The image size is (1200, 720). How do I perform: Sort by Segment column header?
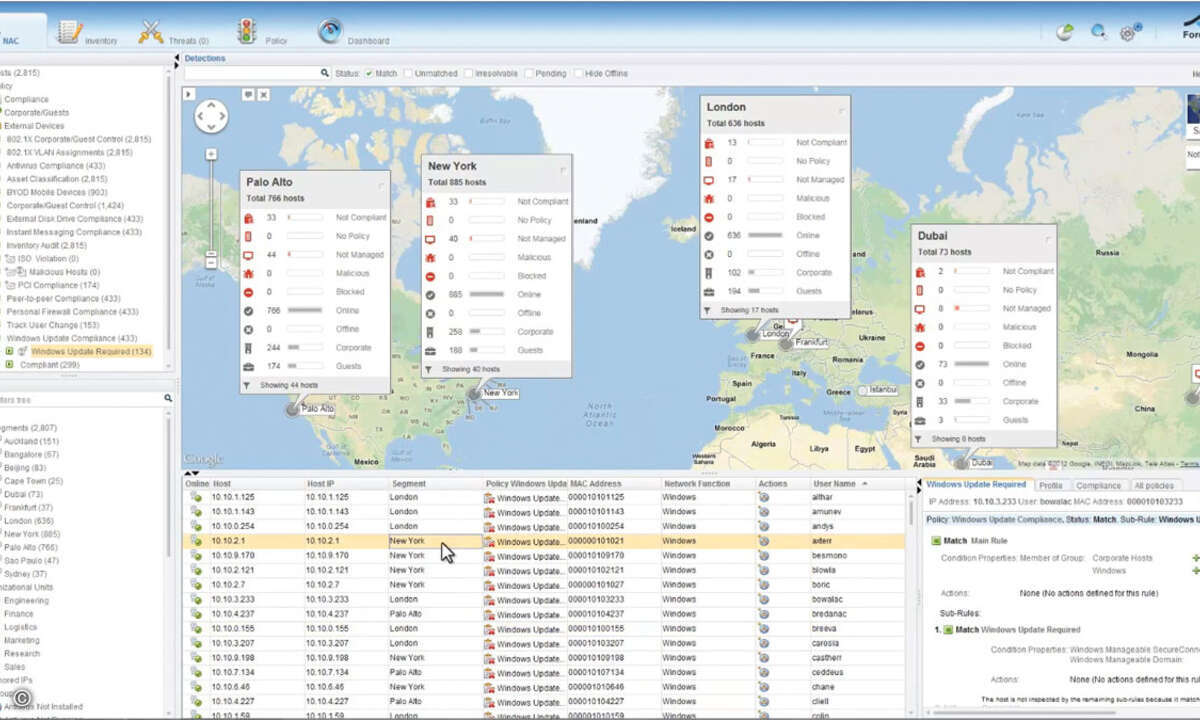pos(435,483)
